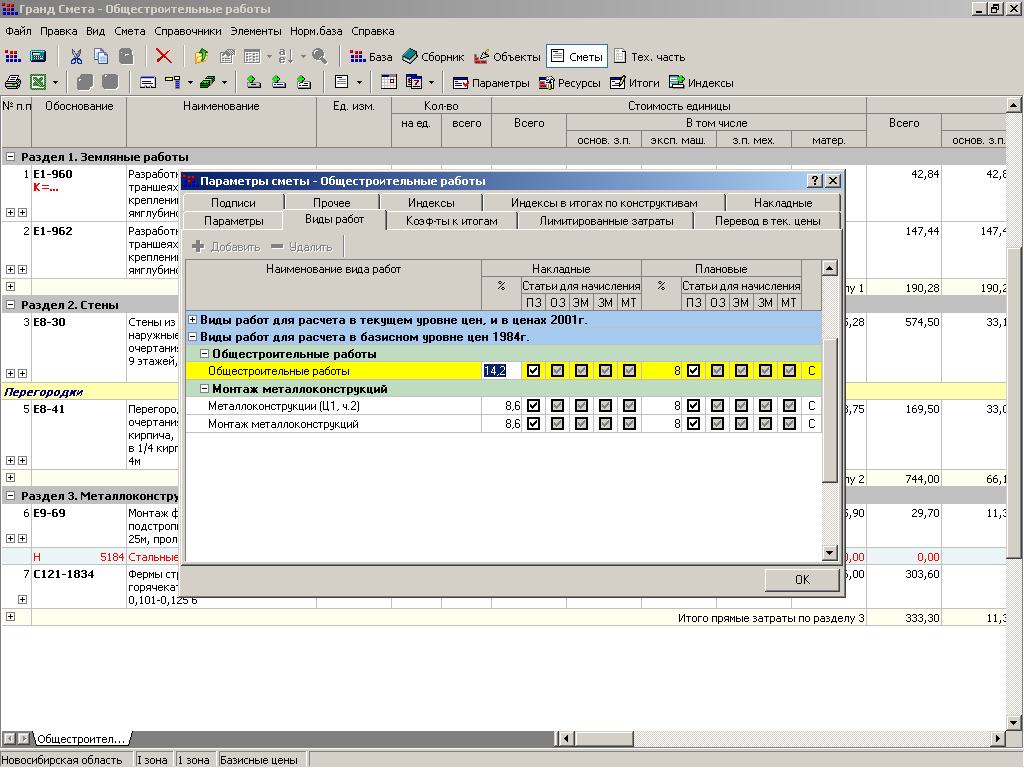Toggle Плановые МТ checkbox in Монтаж металлоконструкций row
The height and width of the screenshot is (768, 1024).
(790, 424)
